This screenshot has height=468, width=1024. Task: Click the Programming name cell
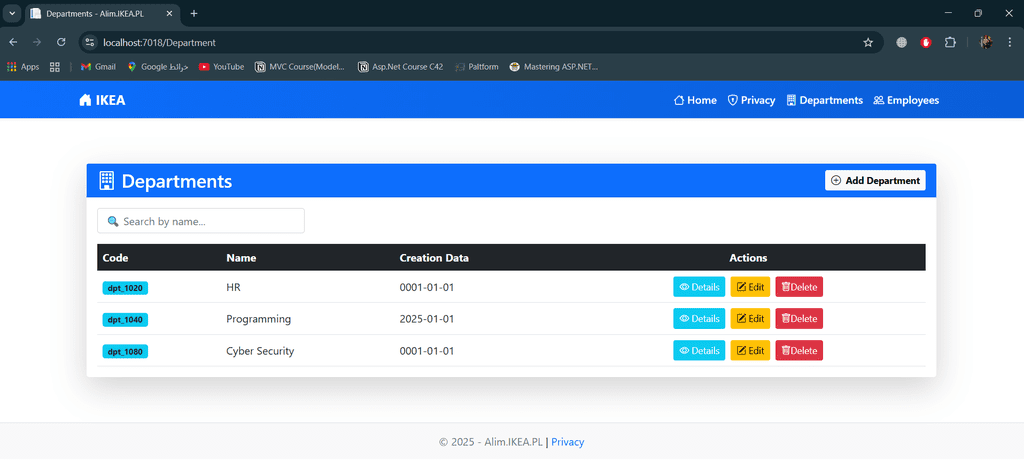(259, 319)
